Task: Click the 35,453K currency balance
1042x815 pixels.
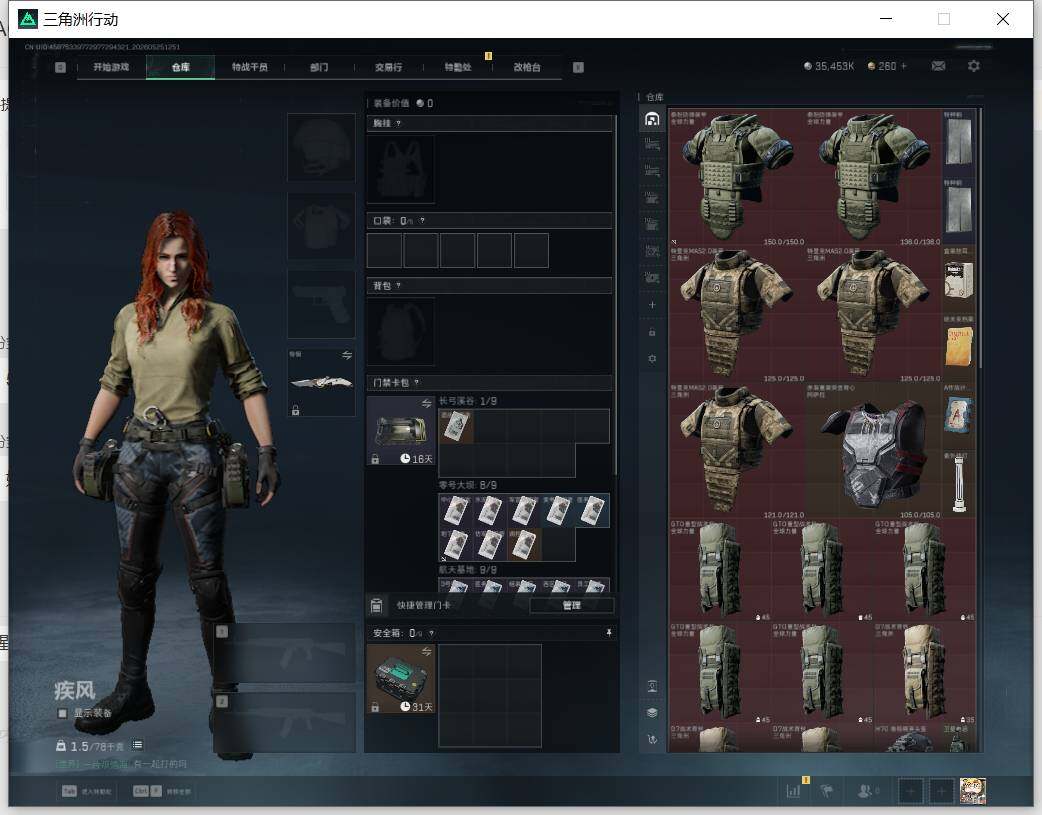Action: click(x=829, y=66)
